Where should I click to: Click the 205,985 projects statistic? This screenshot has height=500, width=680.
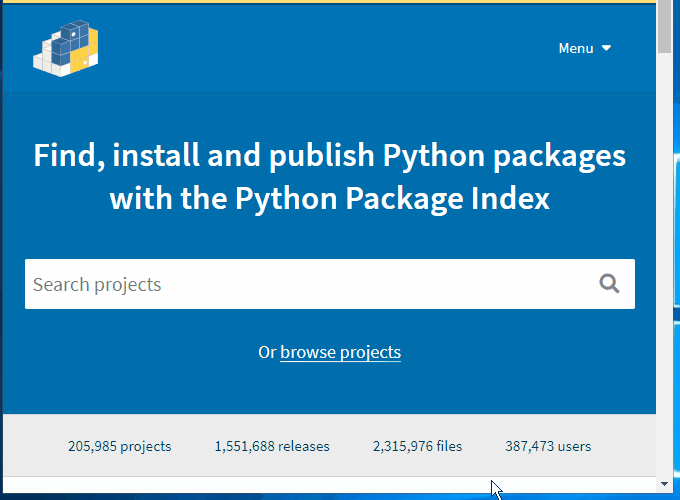(x=120, y=446)
